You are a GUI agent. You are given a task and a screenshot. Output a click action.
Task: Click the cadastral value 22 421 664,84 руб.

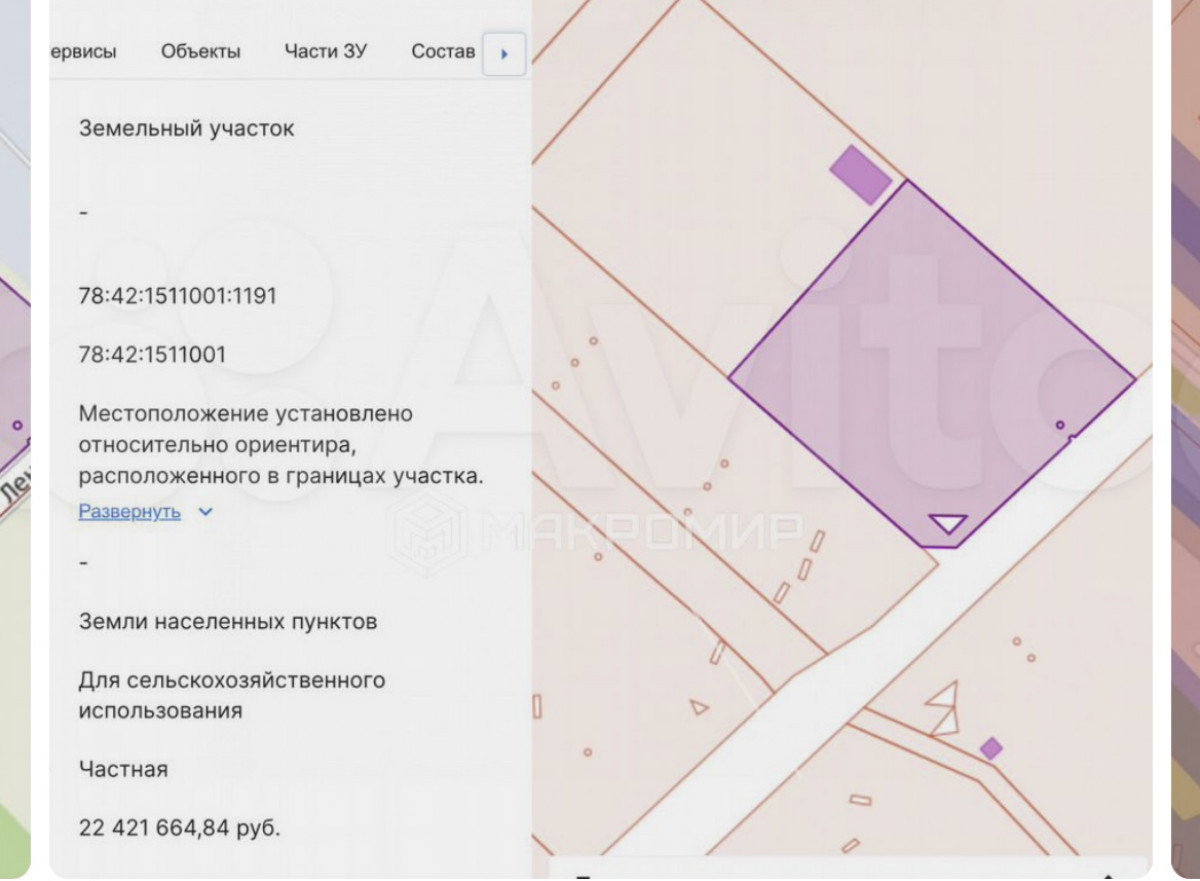pyautogui.click(x=180, y=828)
